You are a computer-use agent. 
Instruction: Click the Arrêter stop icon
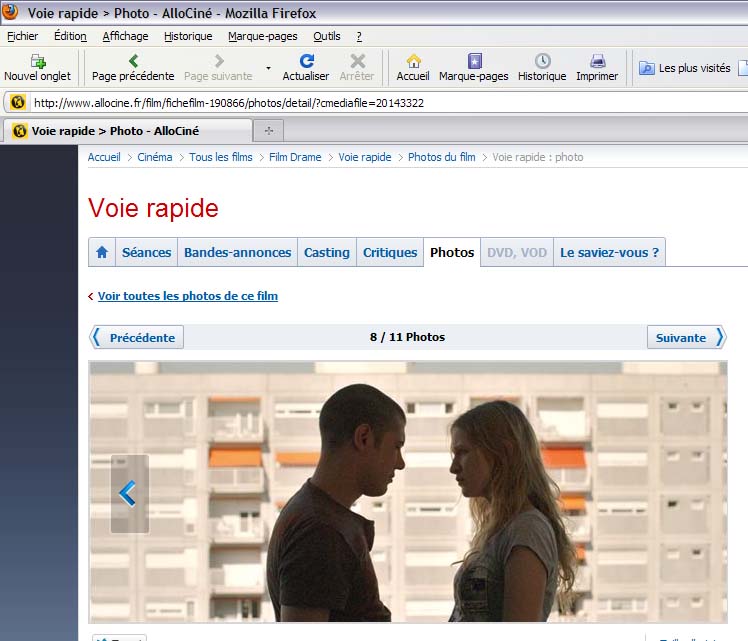point(357,68)
